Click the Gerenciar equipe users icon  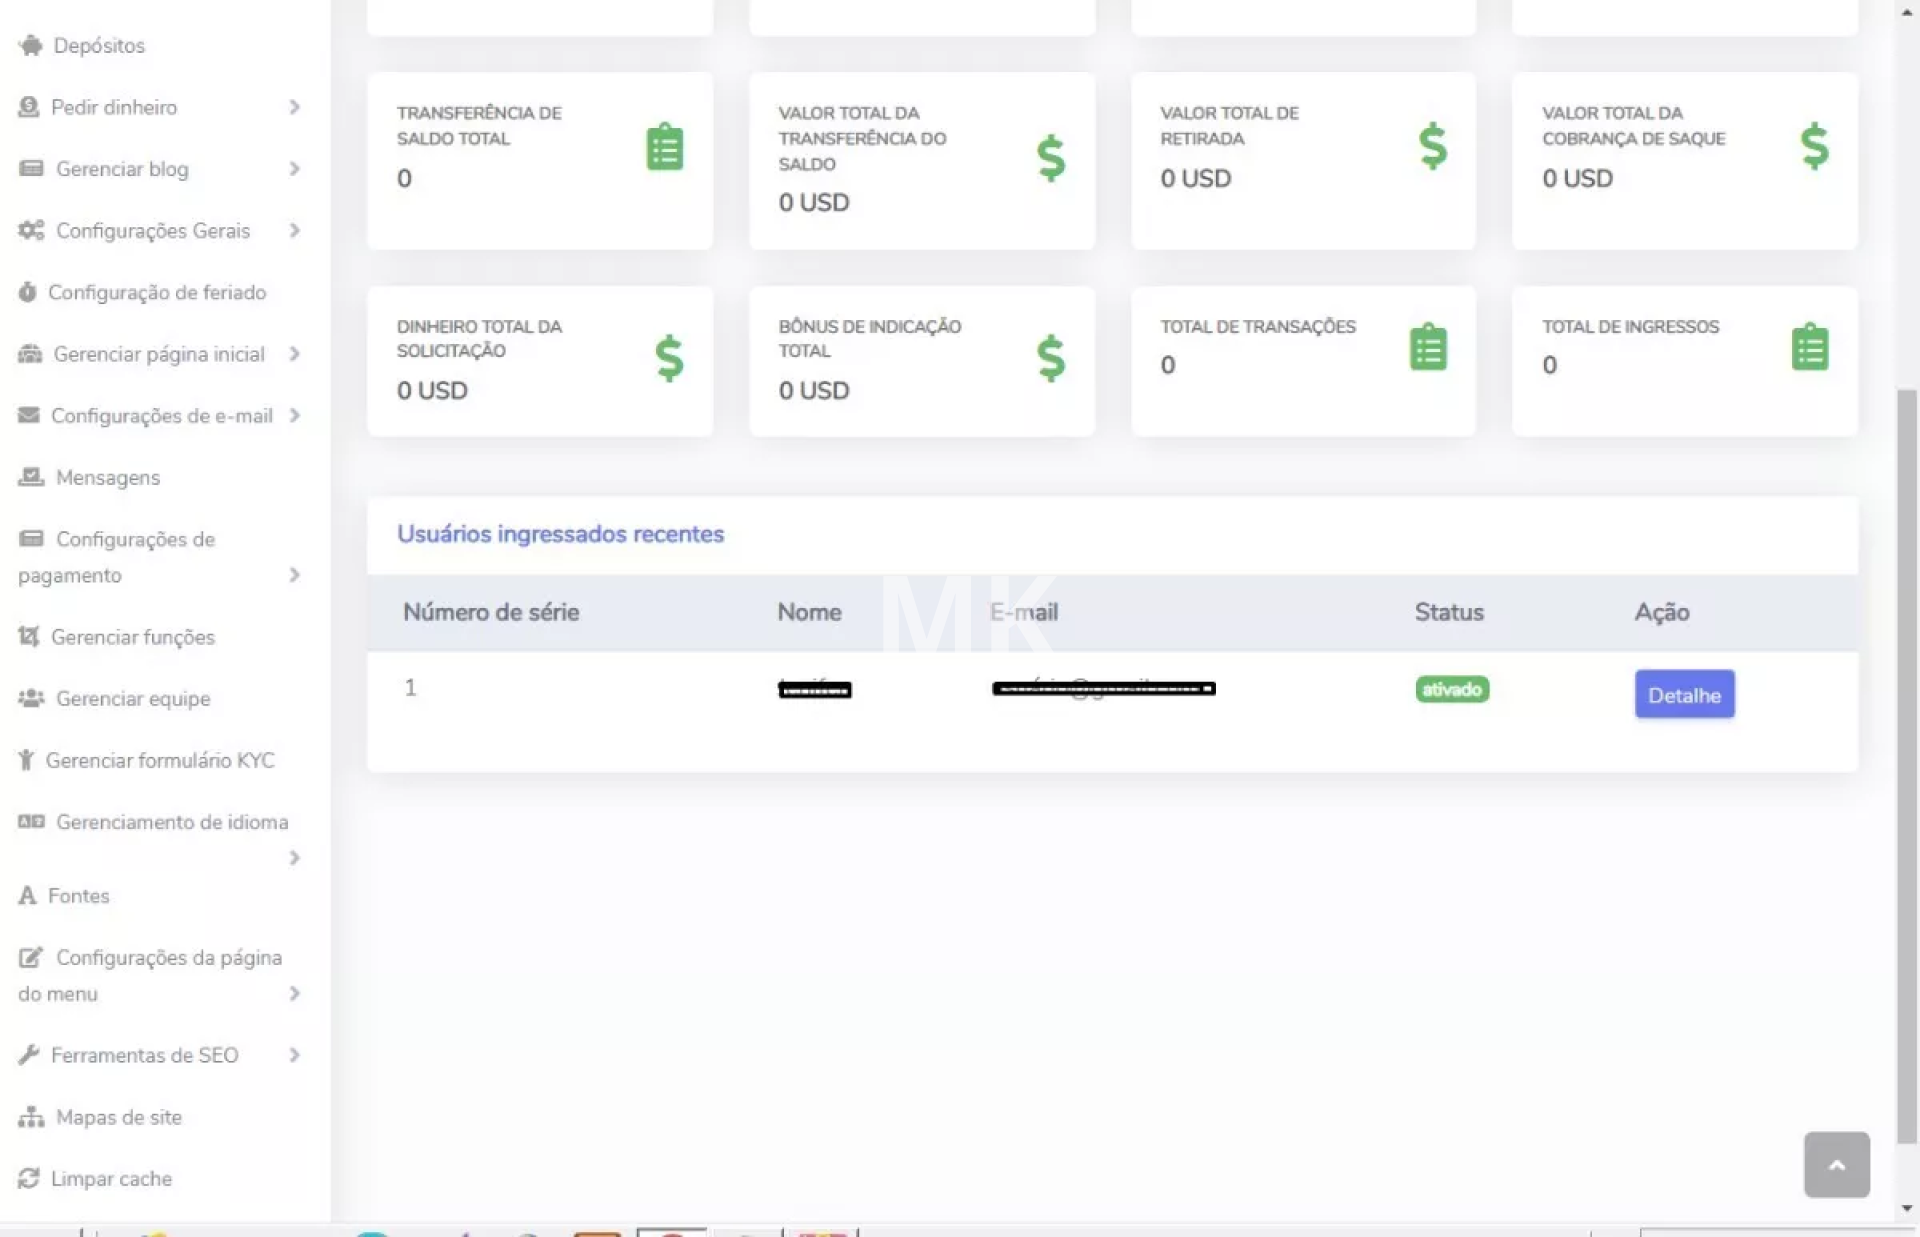31,698
